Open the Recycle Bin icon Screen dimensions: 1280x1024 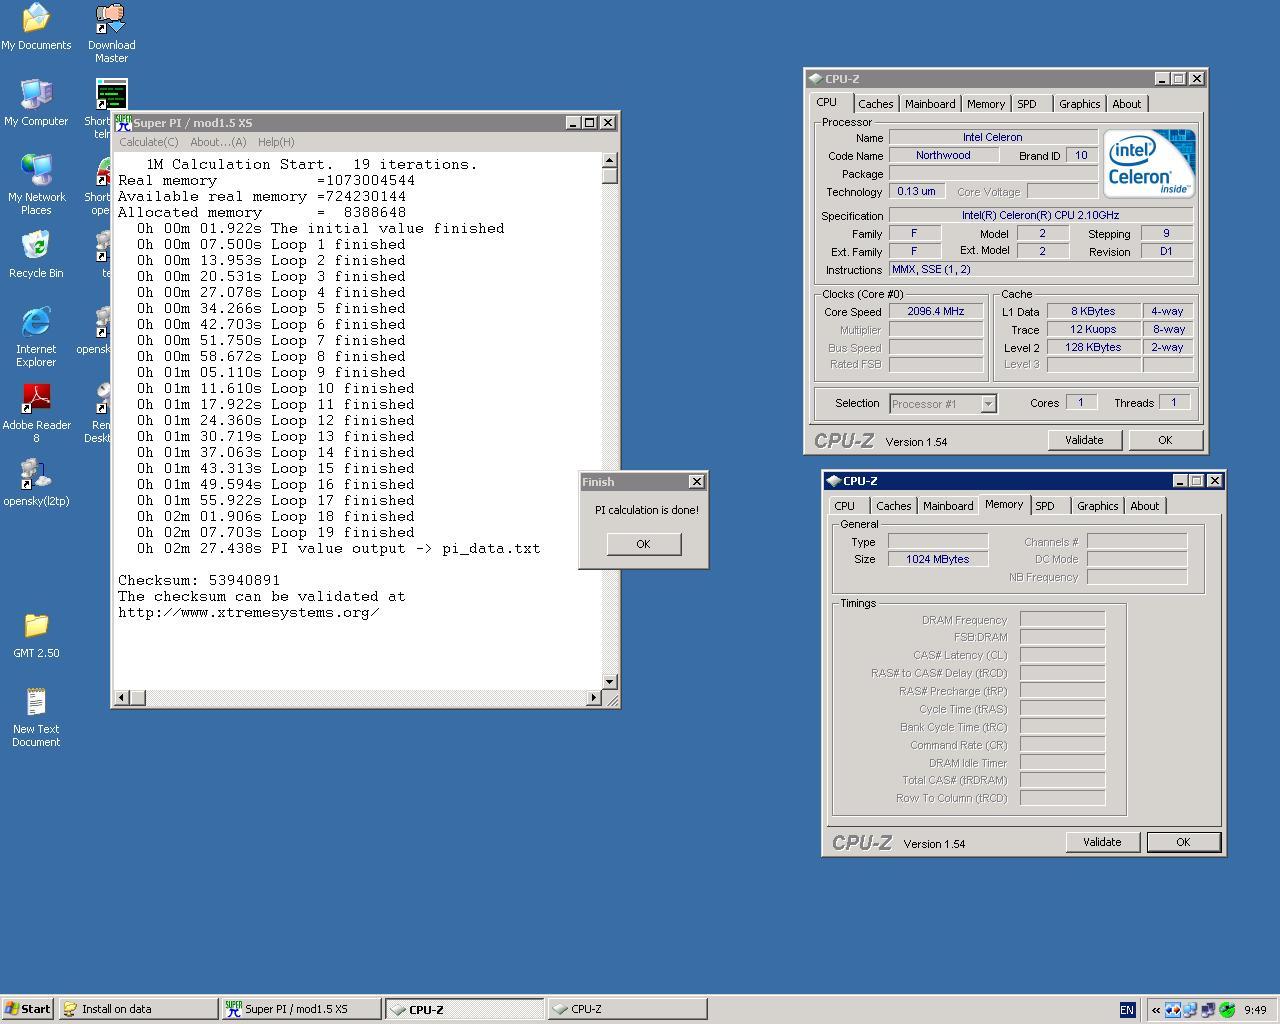point(36,255)
